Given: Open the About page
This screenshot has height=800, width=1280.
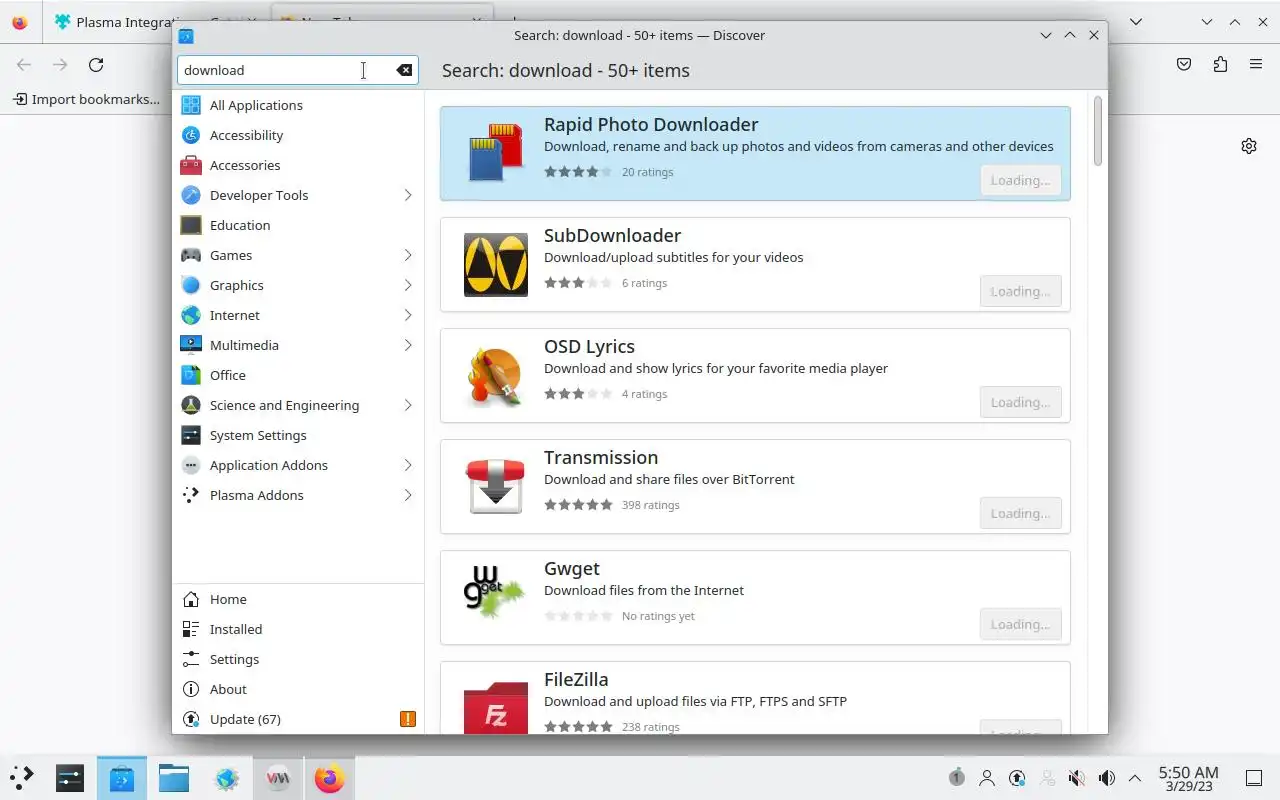Looking at the screenshot, I should click(x=298, y=689).
